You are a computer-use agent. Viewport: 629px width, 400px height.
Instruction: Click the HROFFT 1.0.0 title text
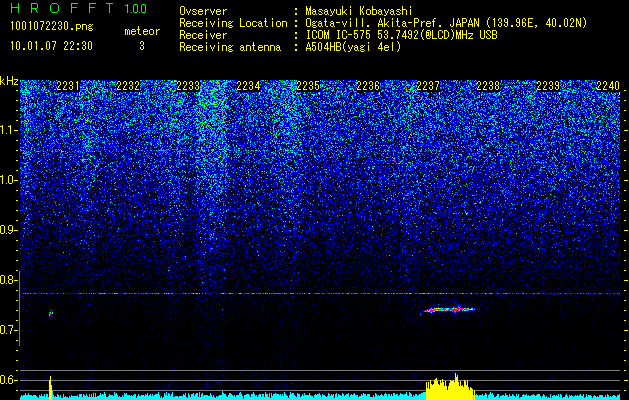79,8
